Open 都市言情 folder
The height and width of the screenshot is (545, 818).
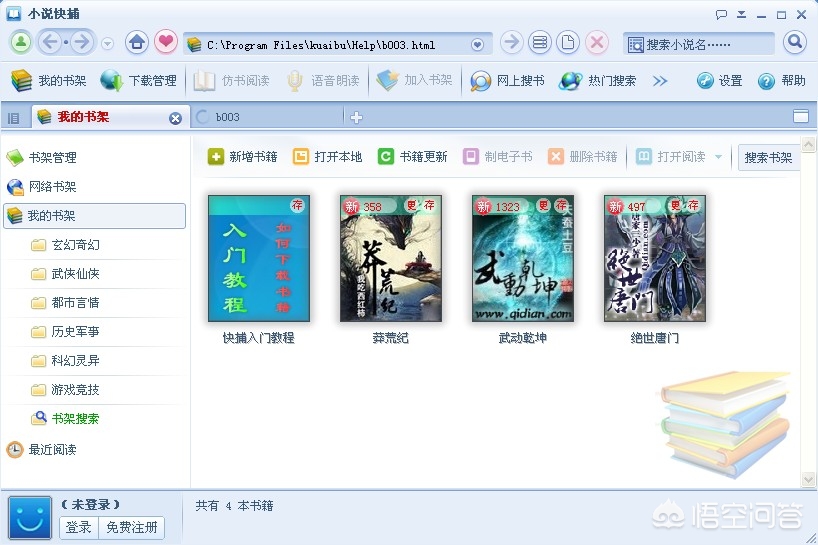pos(66,302)
